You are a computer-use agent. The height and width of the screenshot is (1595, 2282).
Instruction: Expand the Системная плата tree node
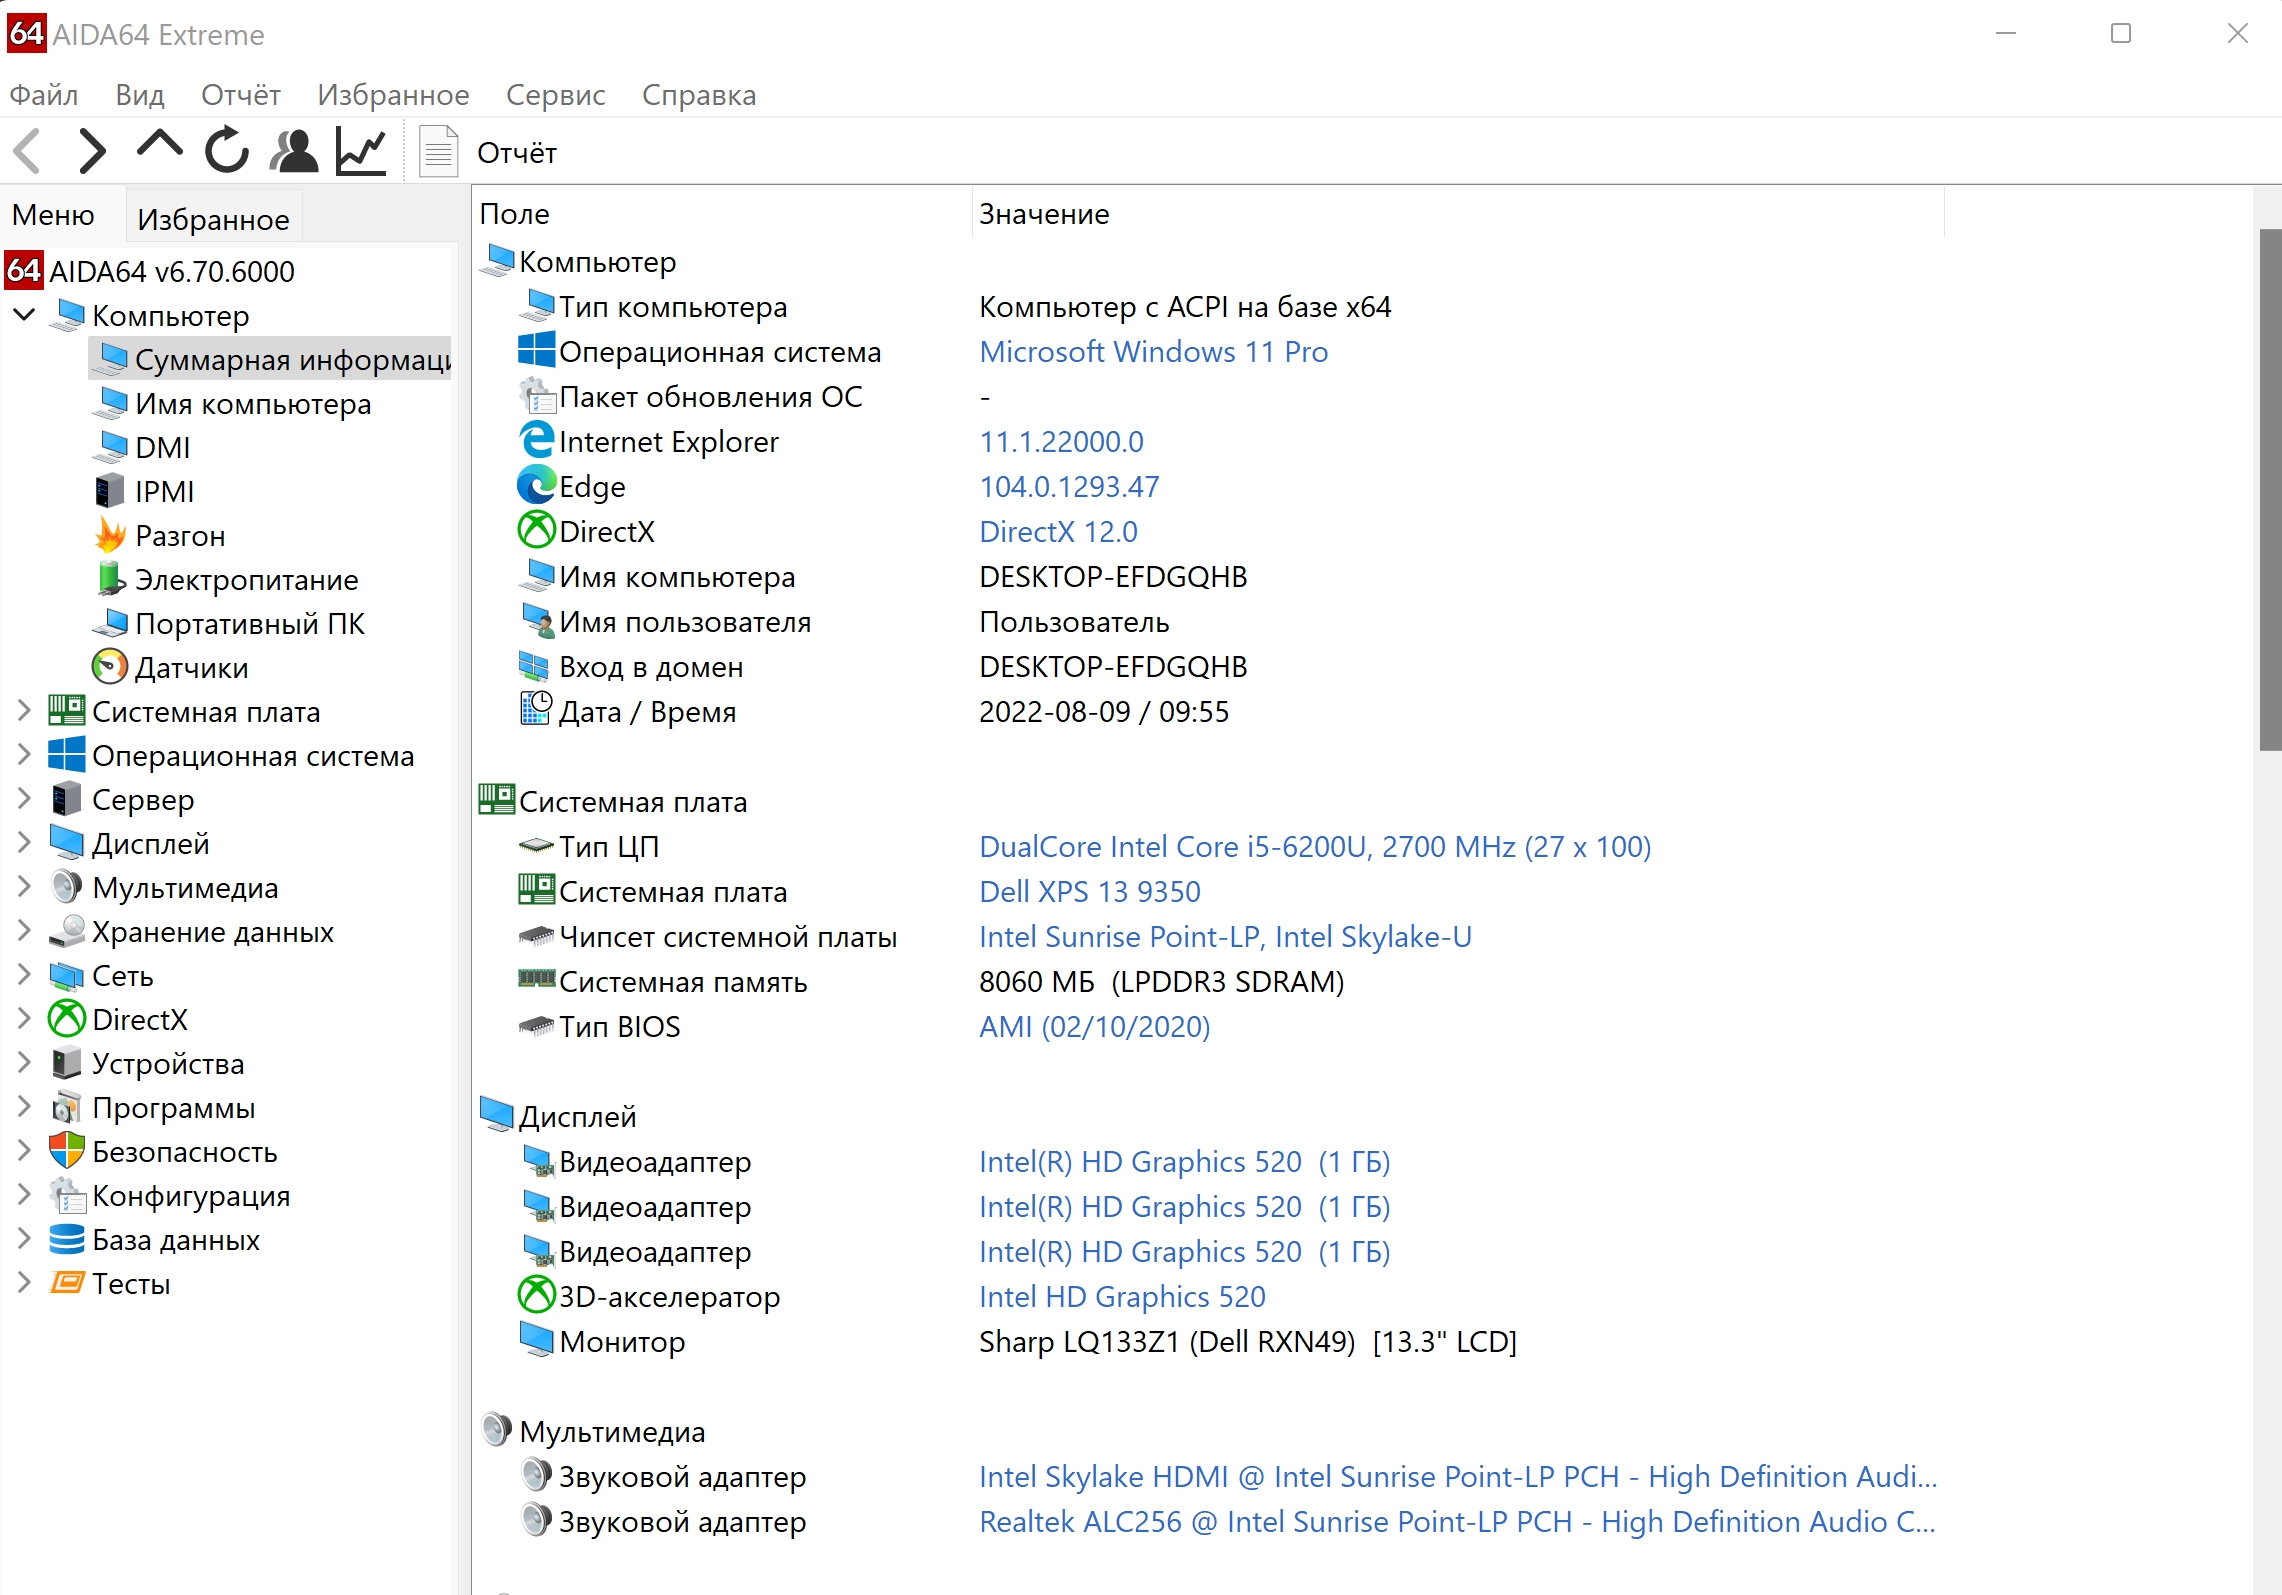tap(25, 712)
